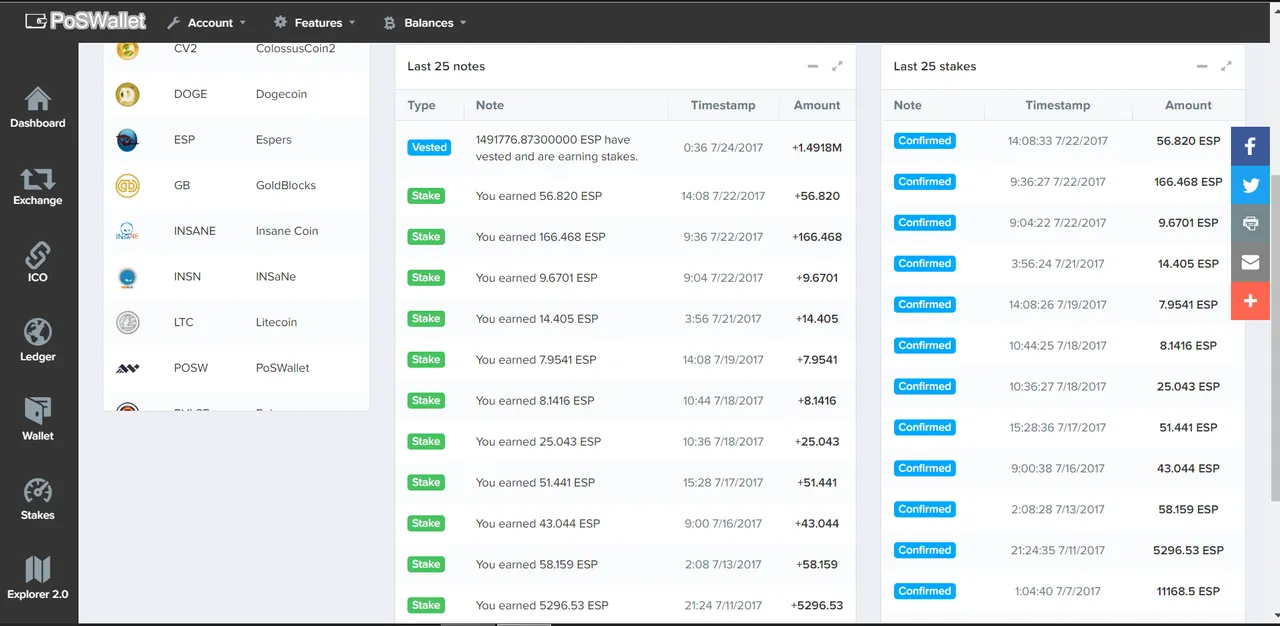Click the Espers coin icon
Screen dimensions: 1280x626
tap(127, 140)
